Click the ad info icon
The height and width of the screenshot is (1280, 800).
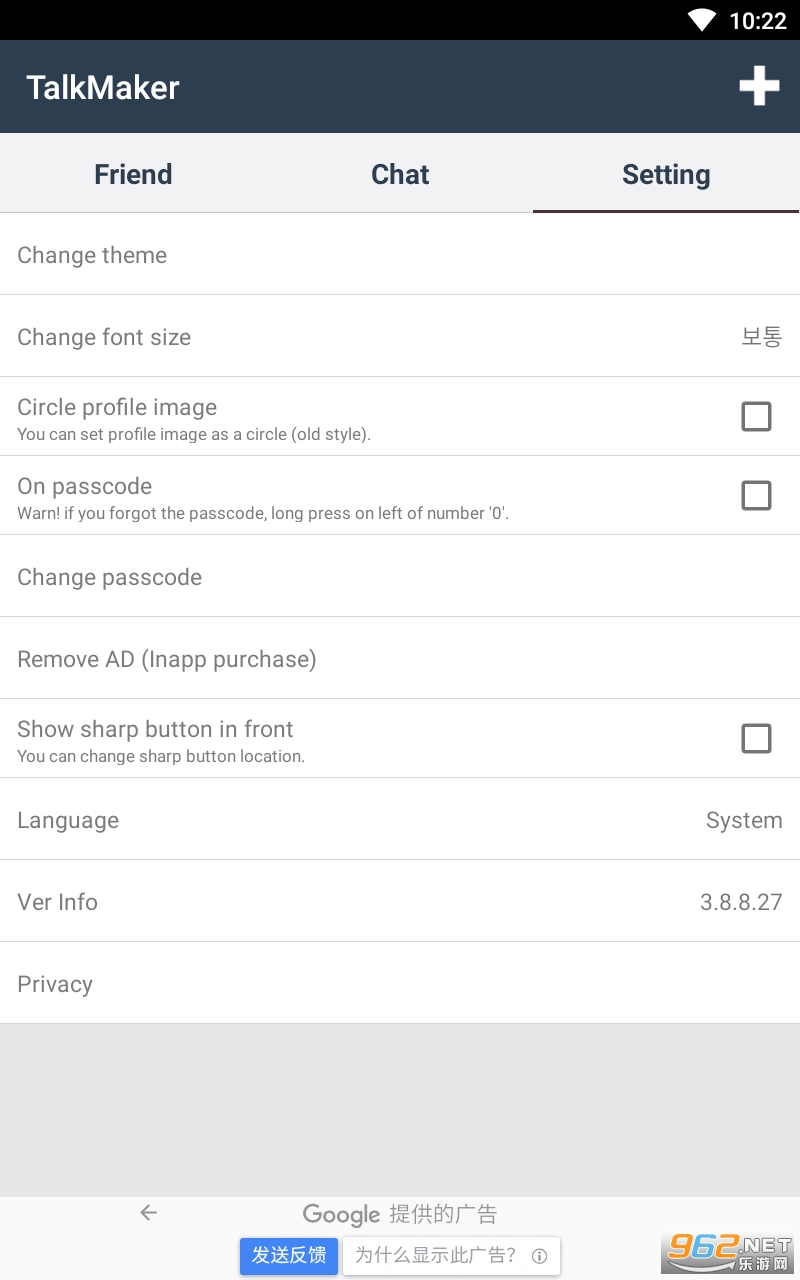(x=539, y=1256)
